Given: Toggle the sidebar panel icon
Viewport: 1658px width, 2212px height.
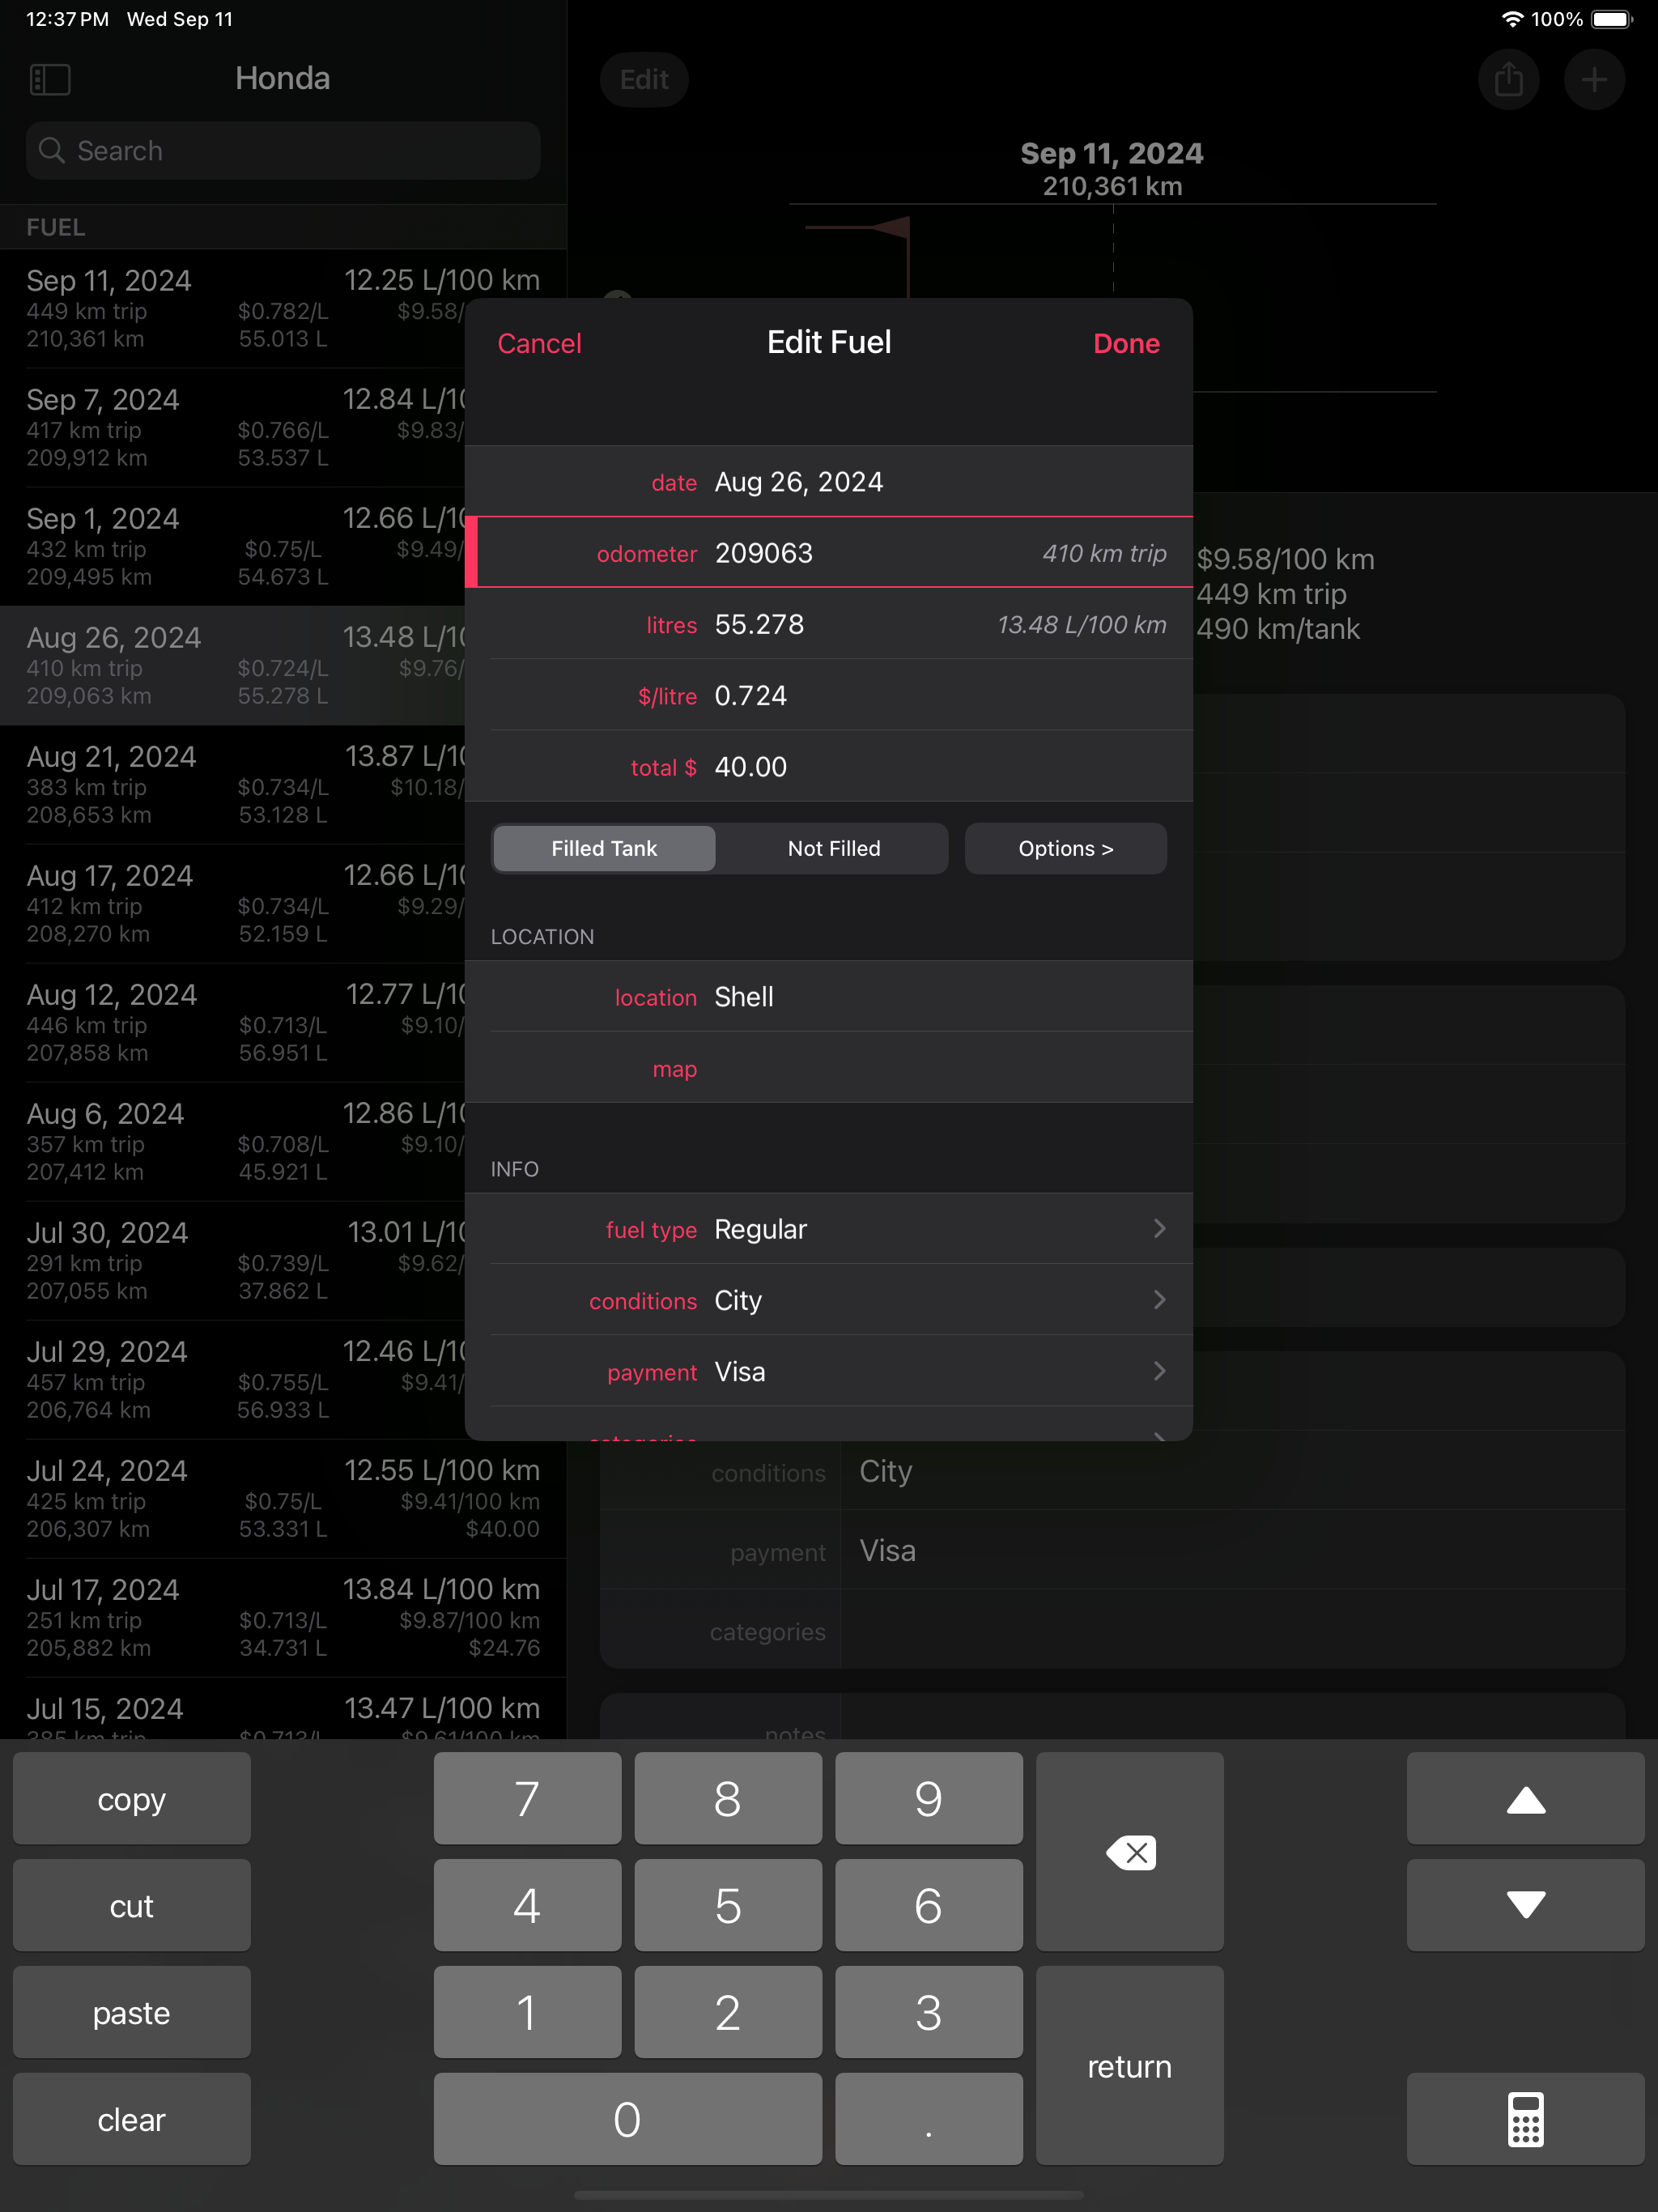Looking at the screenshot, I should click(x=50, y=79).
